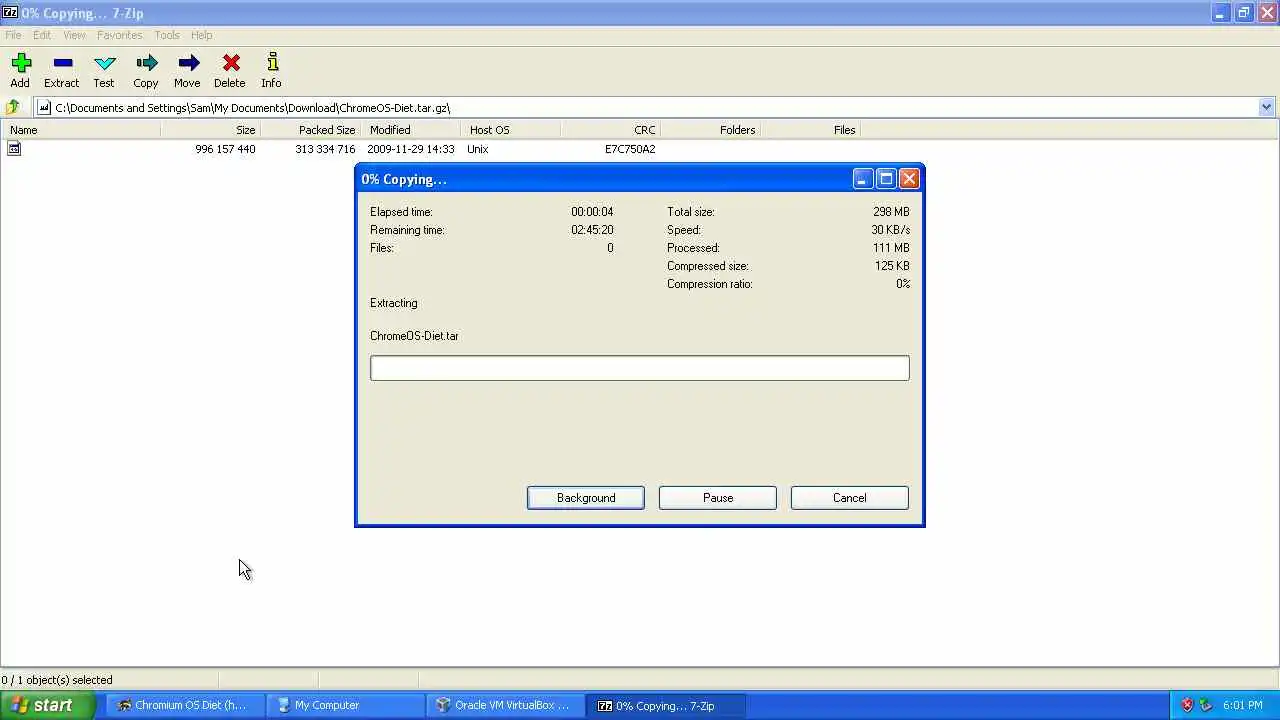Image resolution: width=1280 pixels, height=720 pixels.
Task: Sort by the Files column header
Action: click(x=810, y=130)
